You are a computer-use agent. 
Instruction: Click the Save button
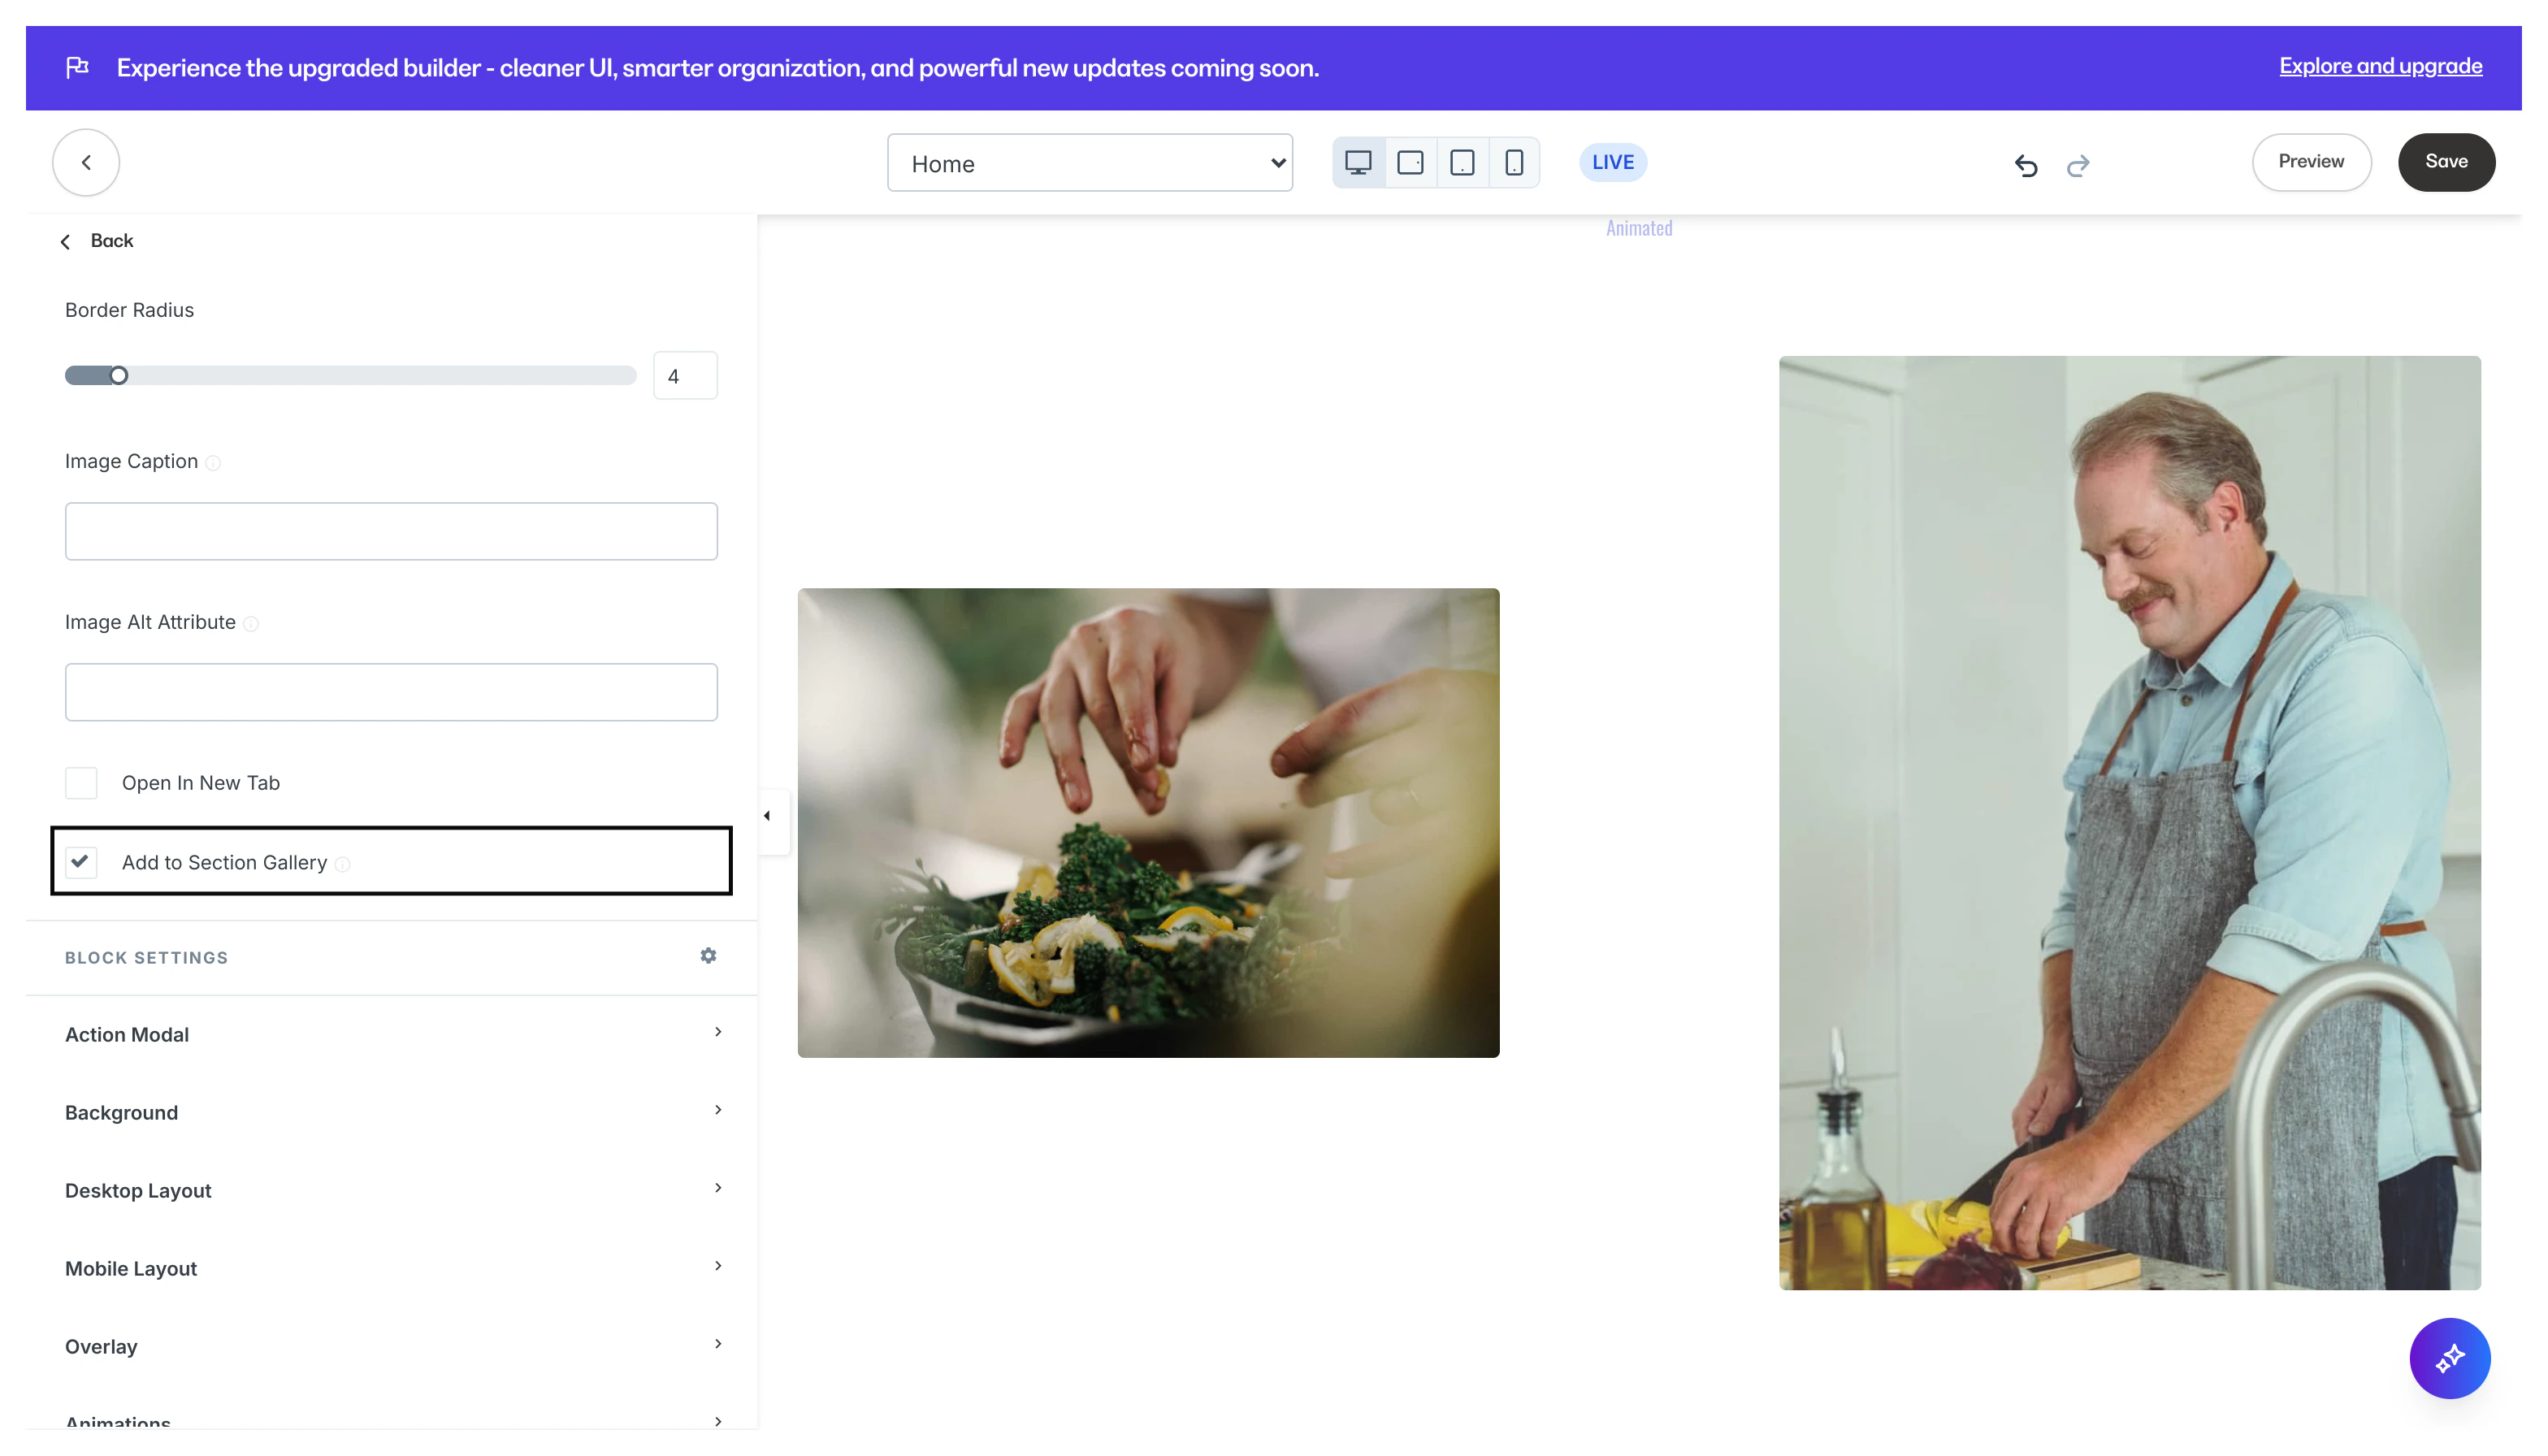coord(2445,162)
